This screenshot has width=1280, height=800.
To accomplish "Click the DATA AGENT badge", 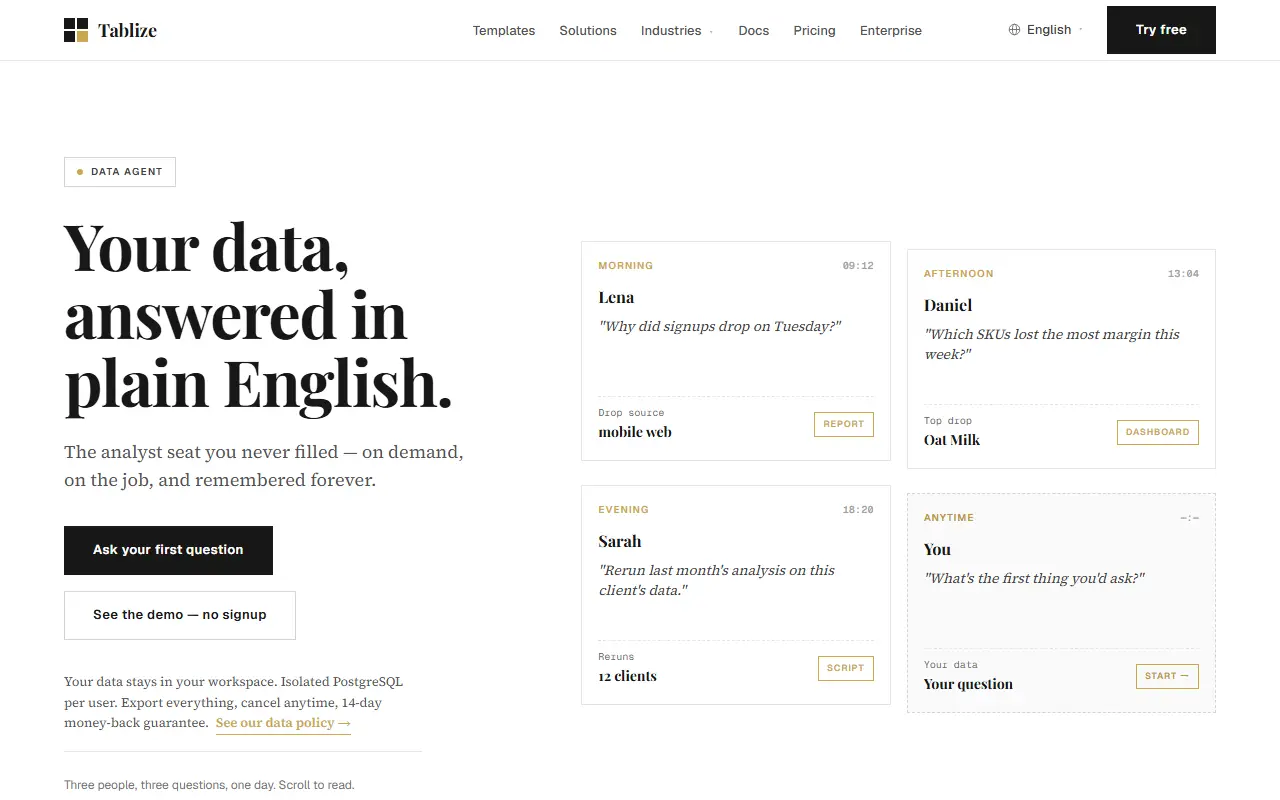I will (120, 172).
